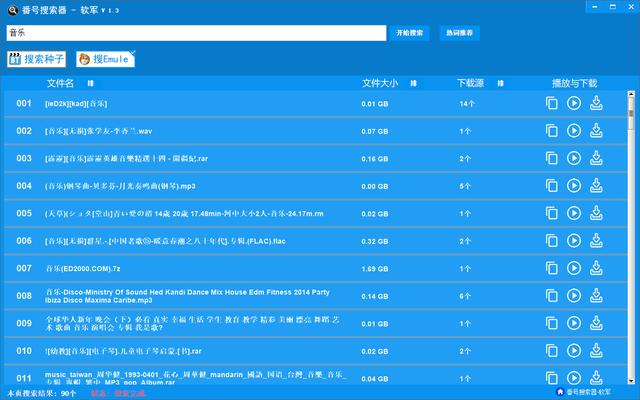Sort results by 文件大小 column arrow

414,83
